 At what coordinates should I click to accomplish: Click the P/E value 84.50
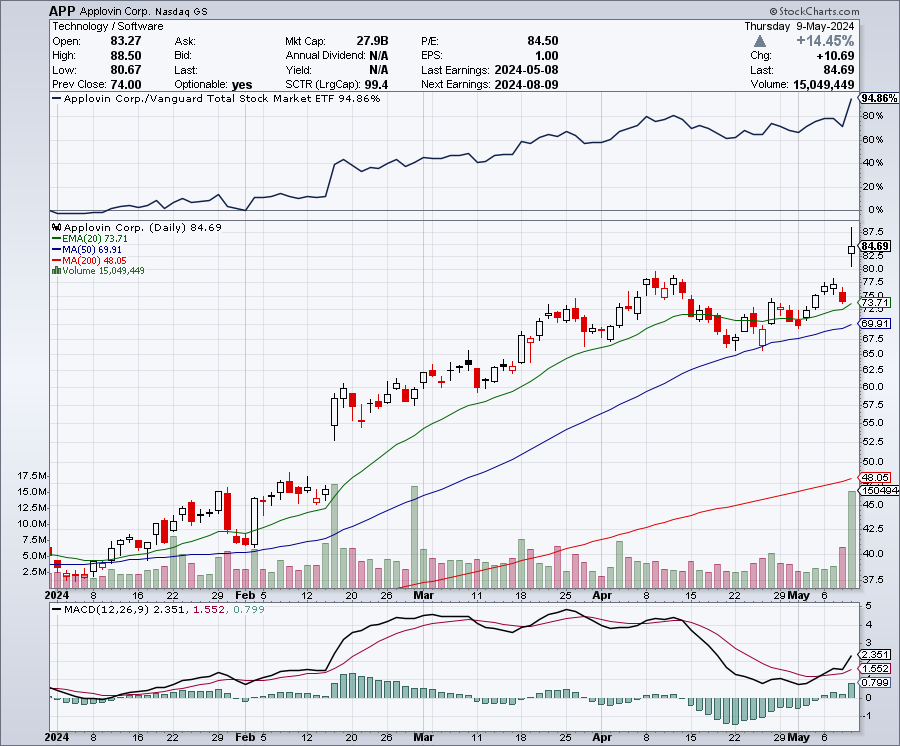pos(543,41)
